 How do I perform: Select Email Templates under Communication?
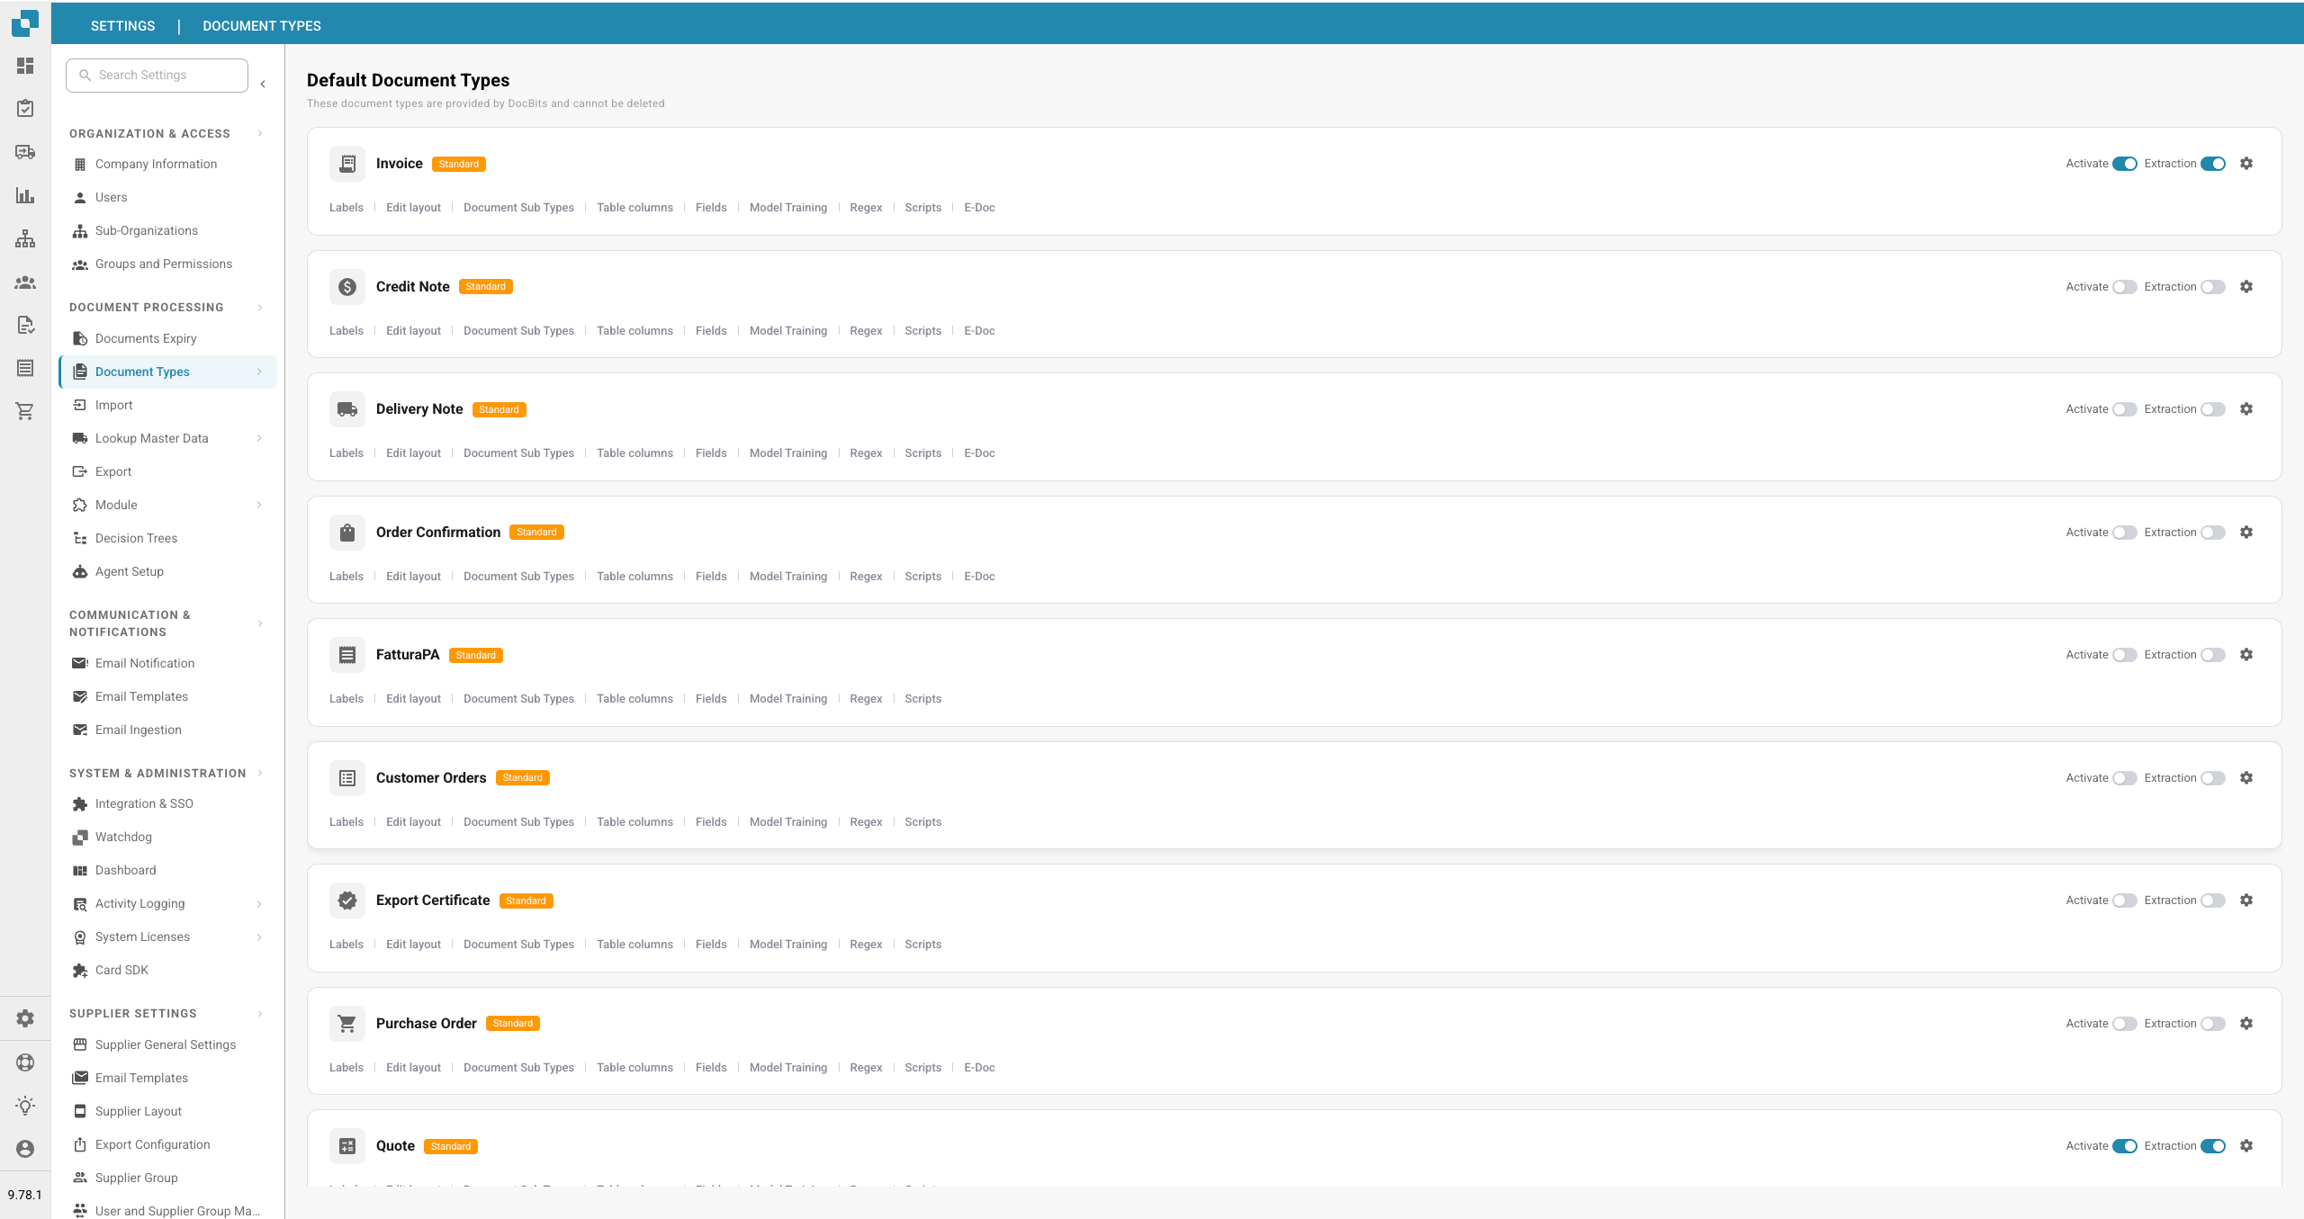141,696
